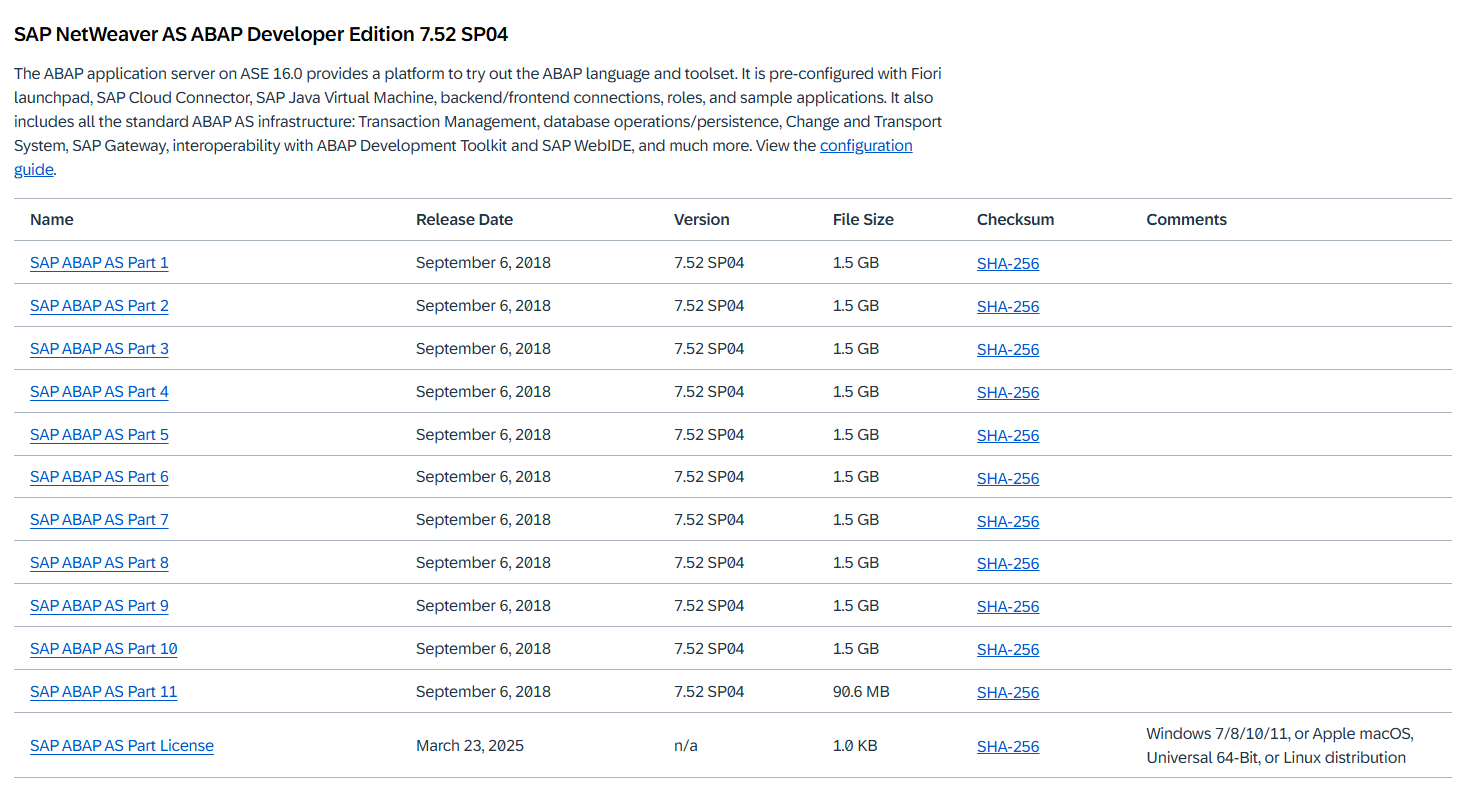Download SAP ABAP AS Part License
Viewport: 1471px width, 794px height.
point(122,746)
